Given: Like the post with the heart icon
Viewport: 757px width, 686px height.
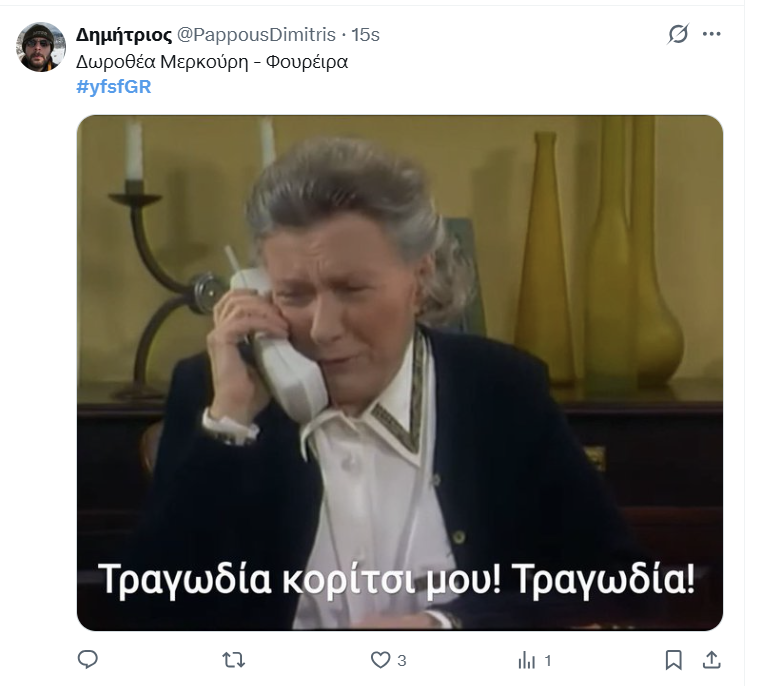Looking at the screenshot, I should 380,660.
